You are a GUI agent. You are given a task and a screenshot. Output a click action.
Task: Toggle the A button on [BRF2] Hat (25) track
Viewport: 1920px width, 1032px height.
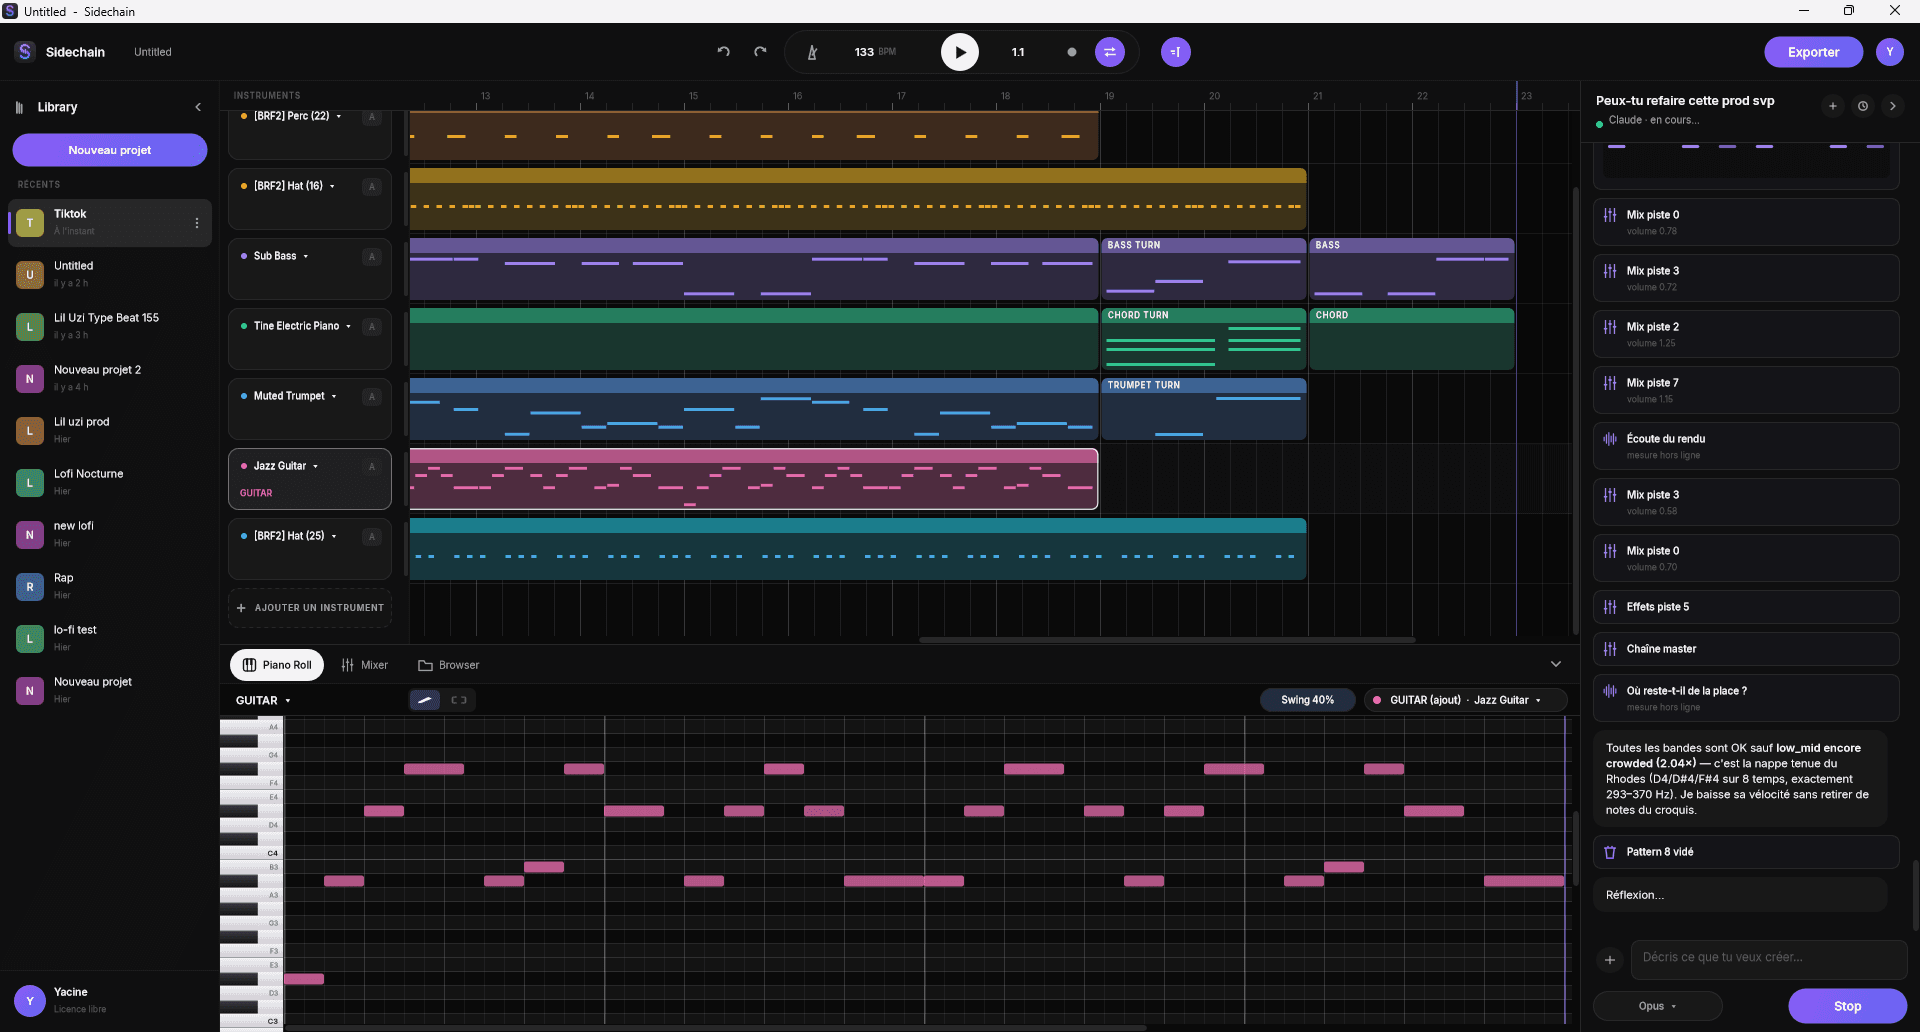tap(372, 537)
